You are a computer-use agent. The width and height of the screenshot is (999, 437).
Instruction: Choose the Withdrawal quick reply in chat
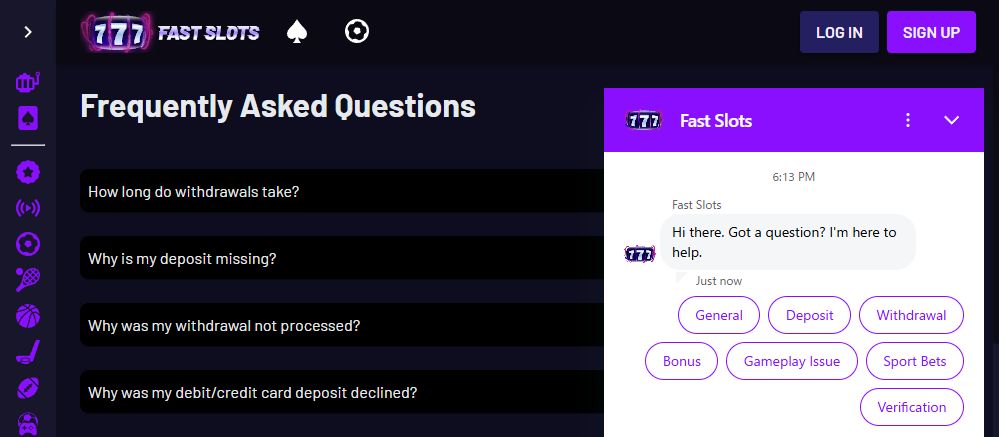pyautogui.click(x=911, y=315)
